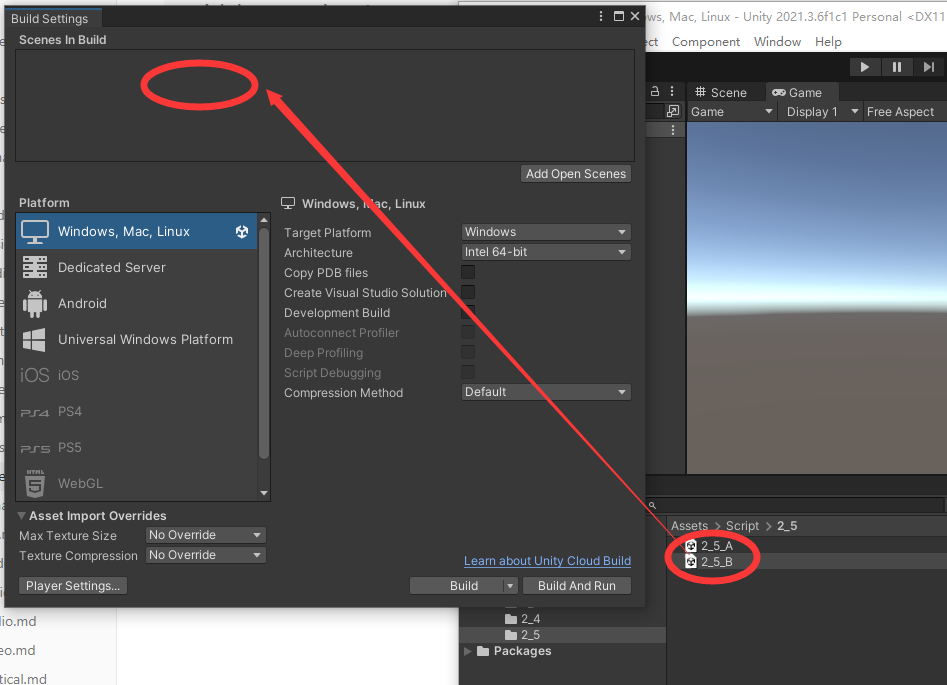
Task: Click platform list scroll down arrow
Action: [264, 494]
